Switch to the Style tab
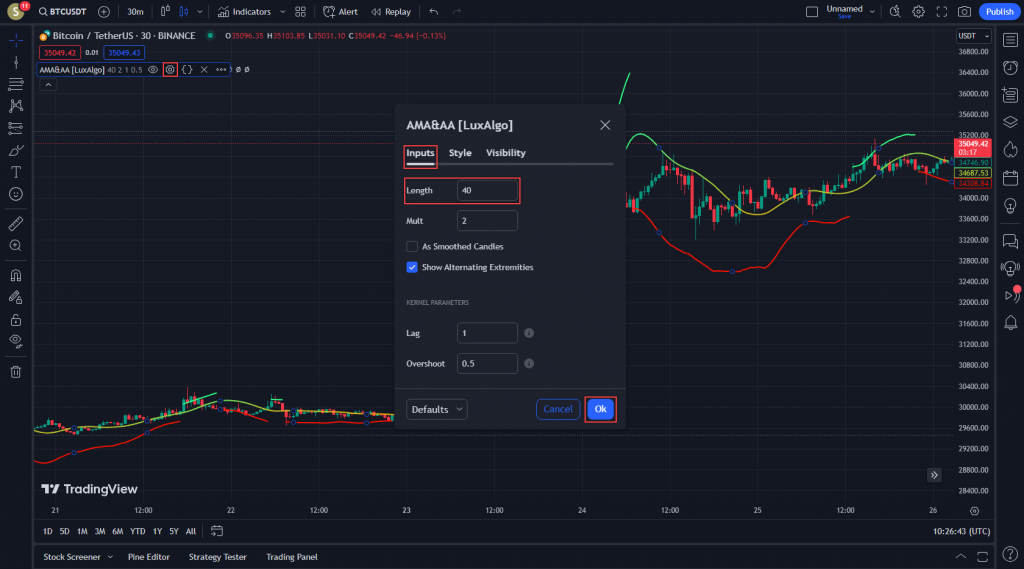1024x569 pixels. coord(460,153)
